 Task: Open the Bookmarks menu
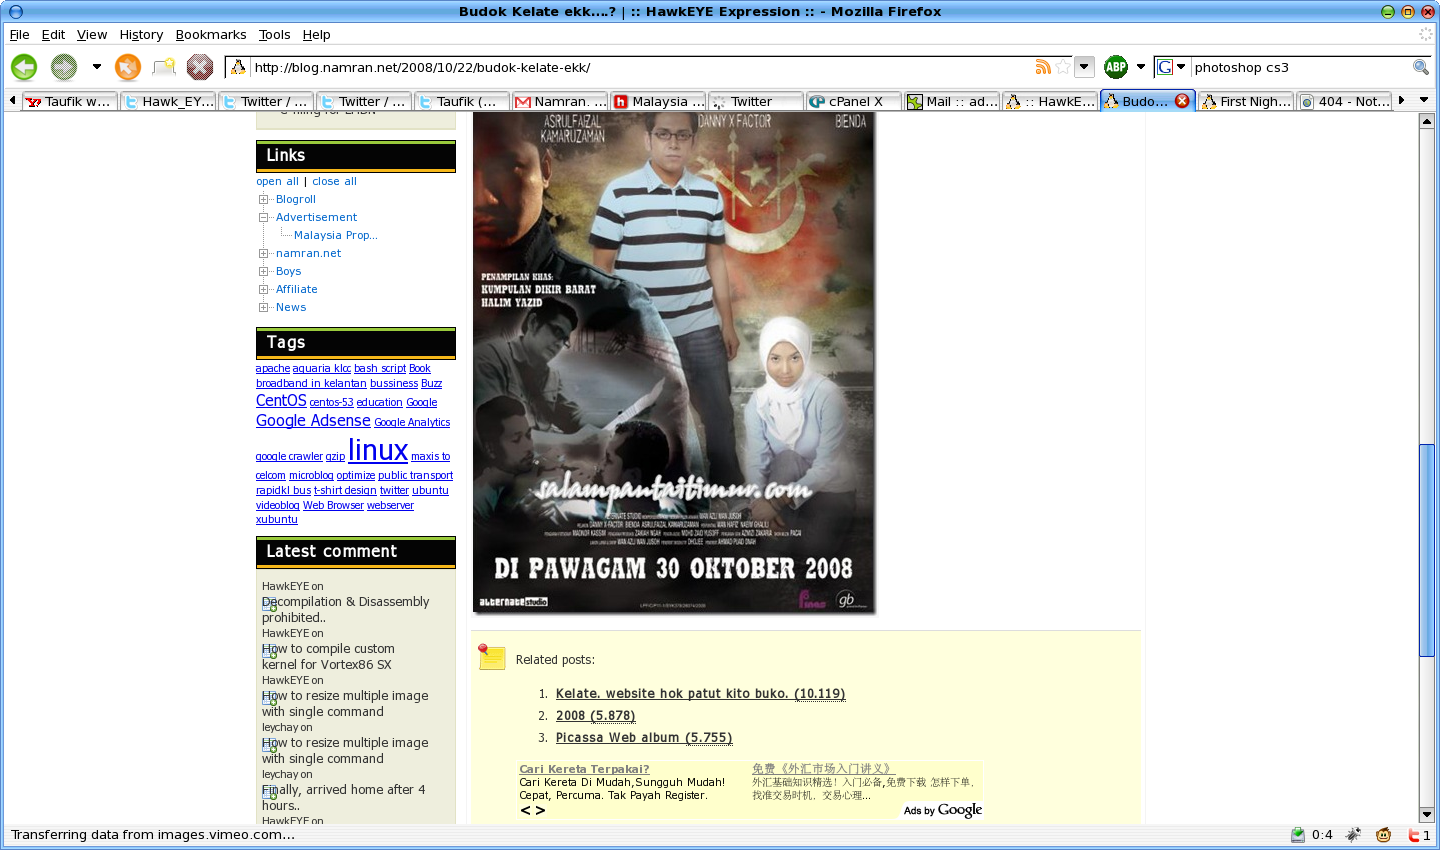pyautogui.click(x=210, y=34)
